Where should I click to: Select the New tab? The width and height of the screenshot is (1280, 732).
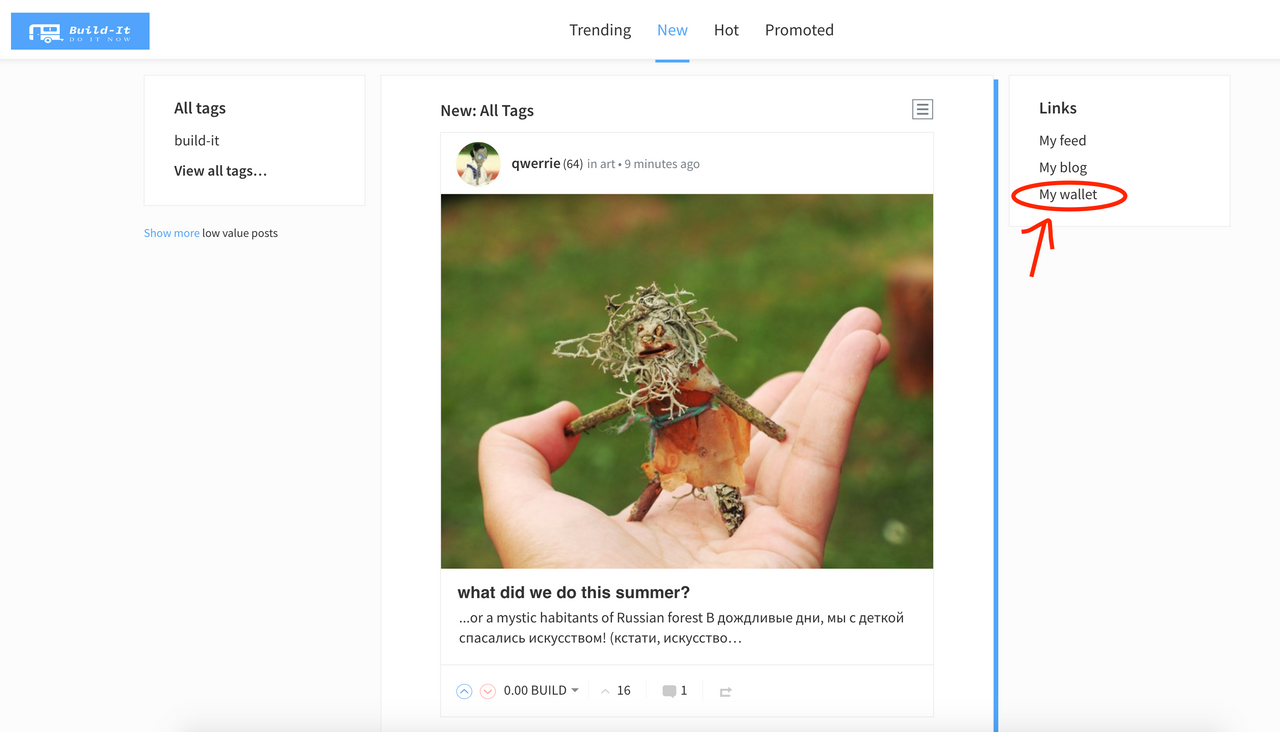coord(672,30)
